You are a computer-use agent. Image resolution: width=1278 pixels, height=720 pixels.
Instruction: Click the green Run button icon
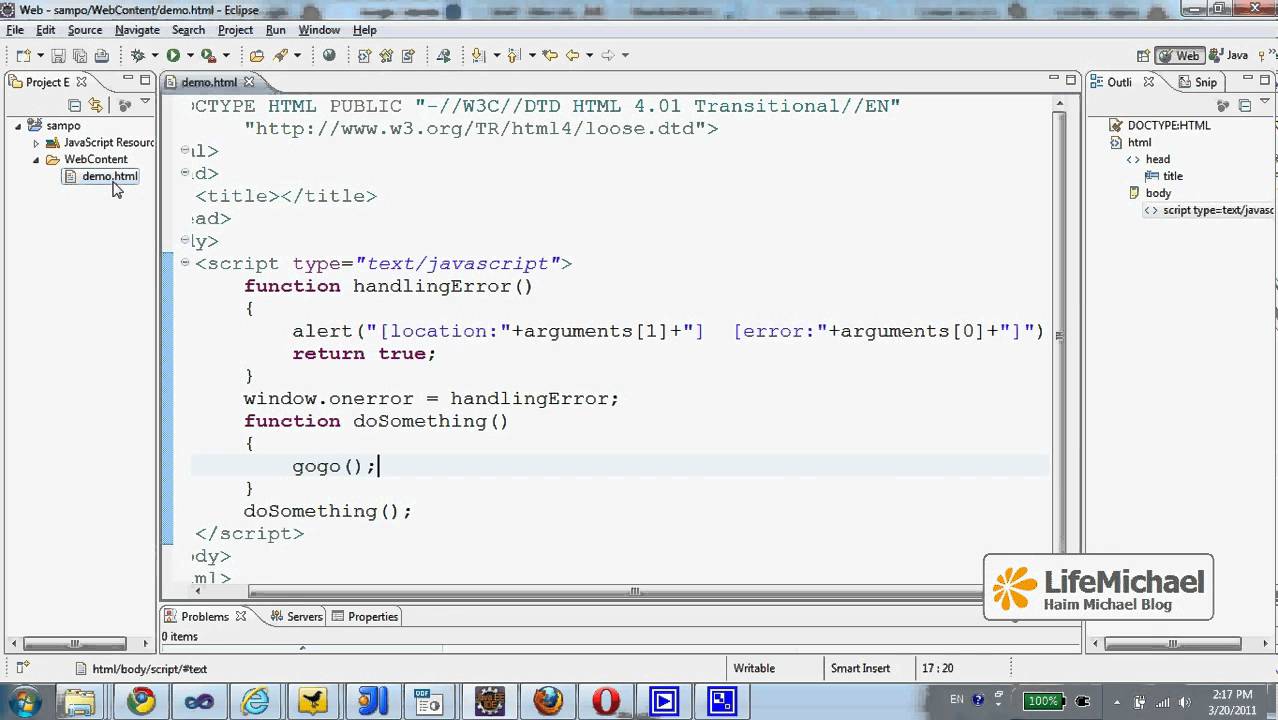(x=173, y=56)
